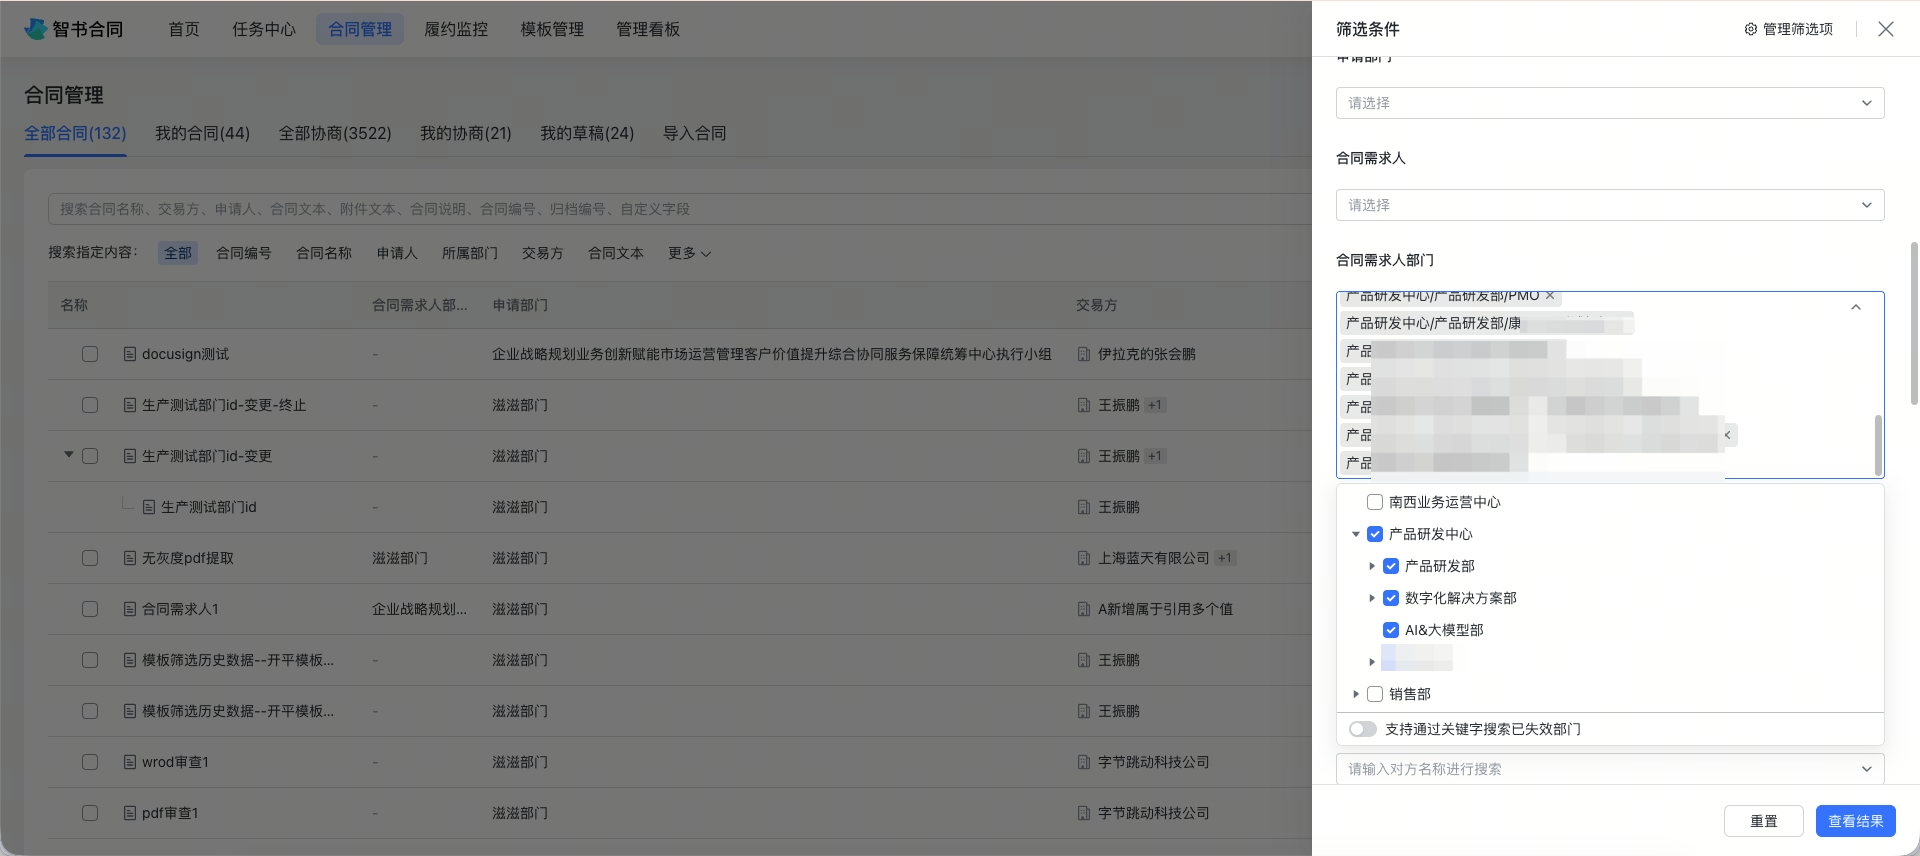Click document icon beside 无灰度pdf提取
Viewport: 1920px width, 856px height.
(130, 558)
